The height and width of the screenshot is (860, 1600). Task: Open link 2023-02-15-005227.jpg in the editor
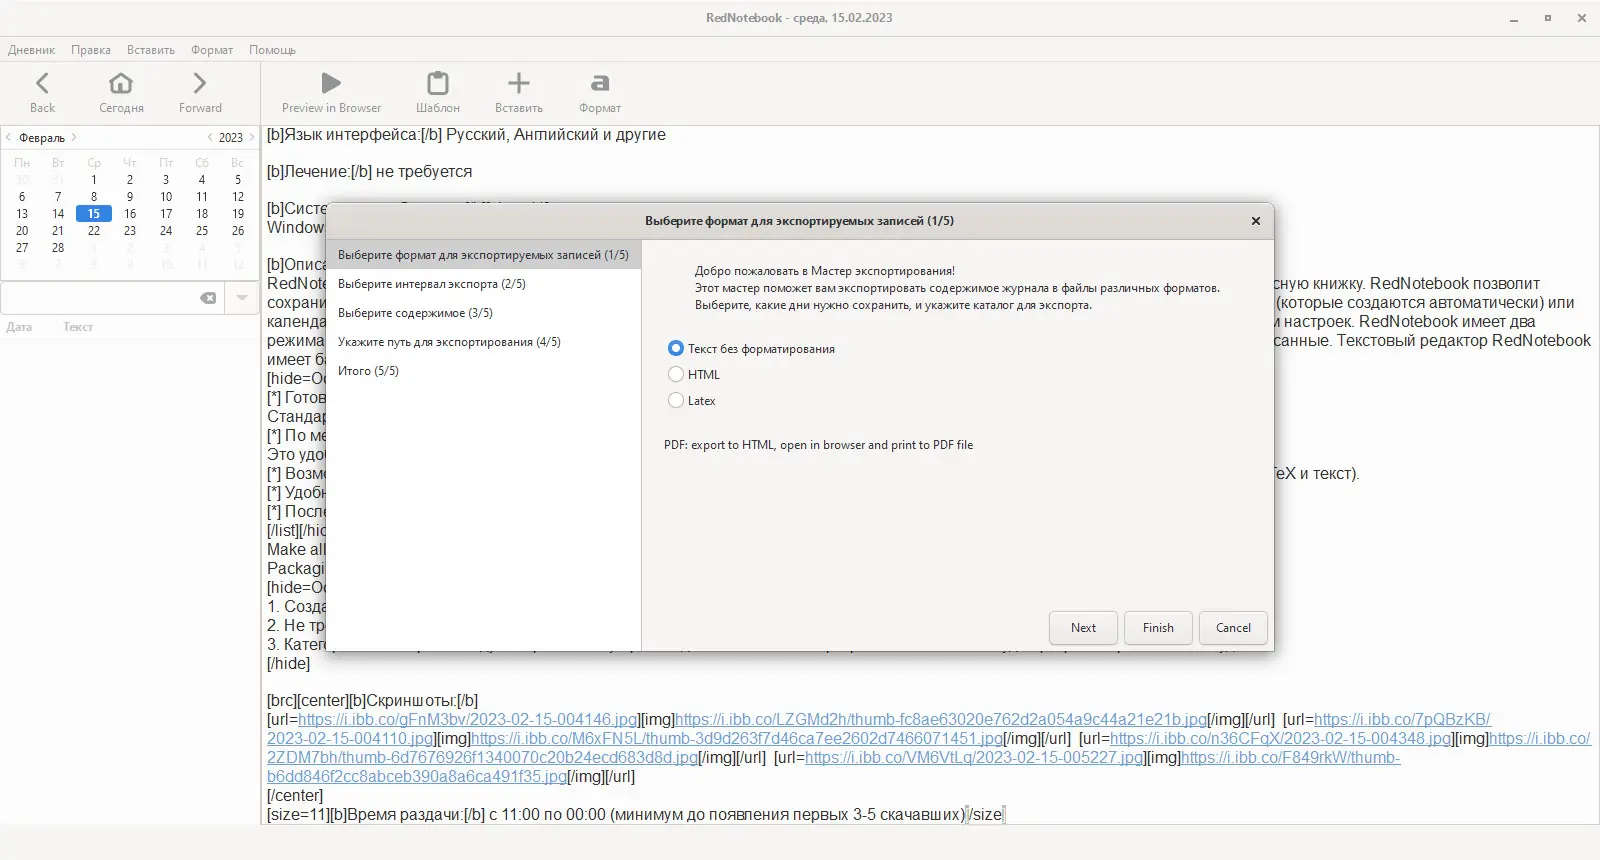(x=974, y=757)
